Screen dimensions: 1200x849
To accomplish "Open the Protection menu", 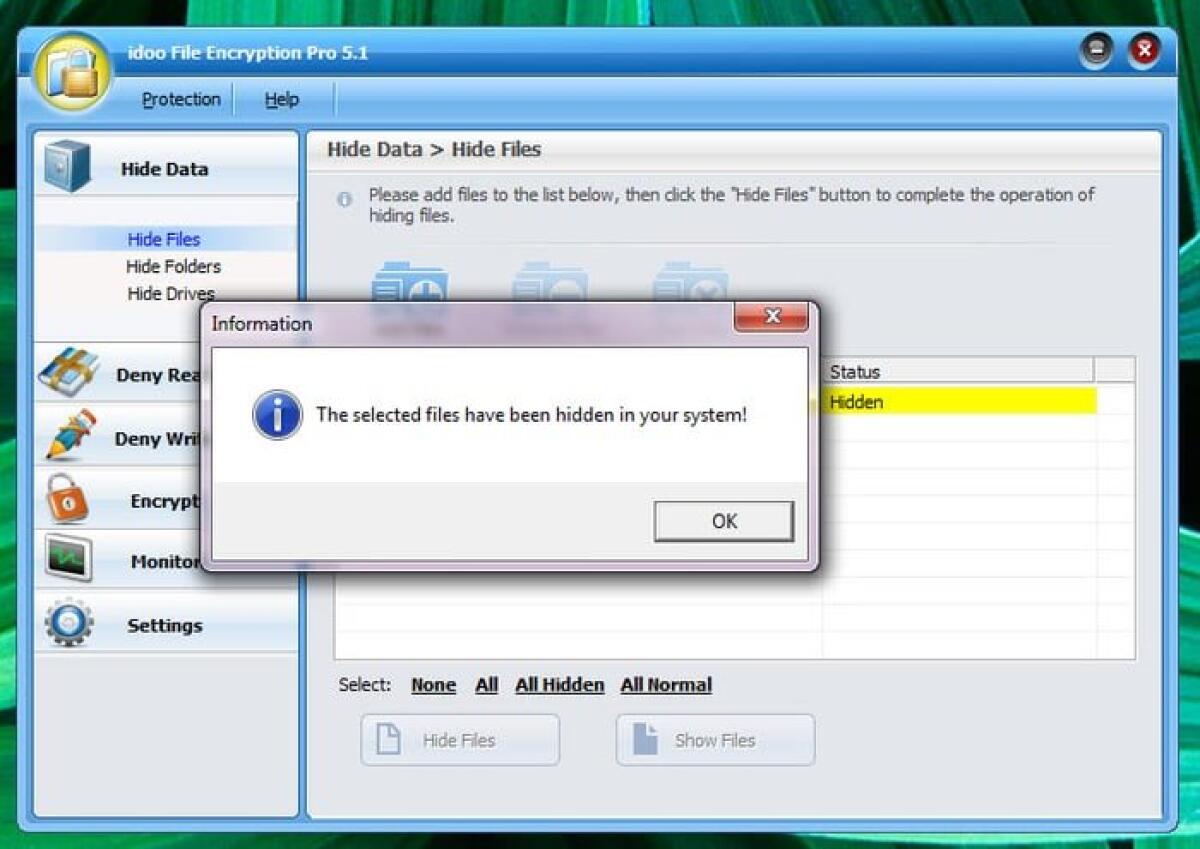I will [x=180, y=99].
